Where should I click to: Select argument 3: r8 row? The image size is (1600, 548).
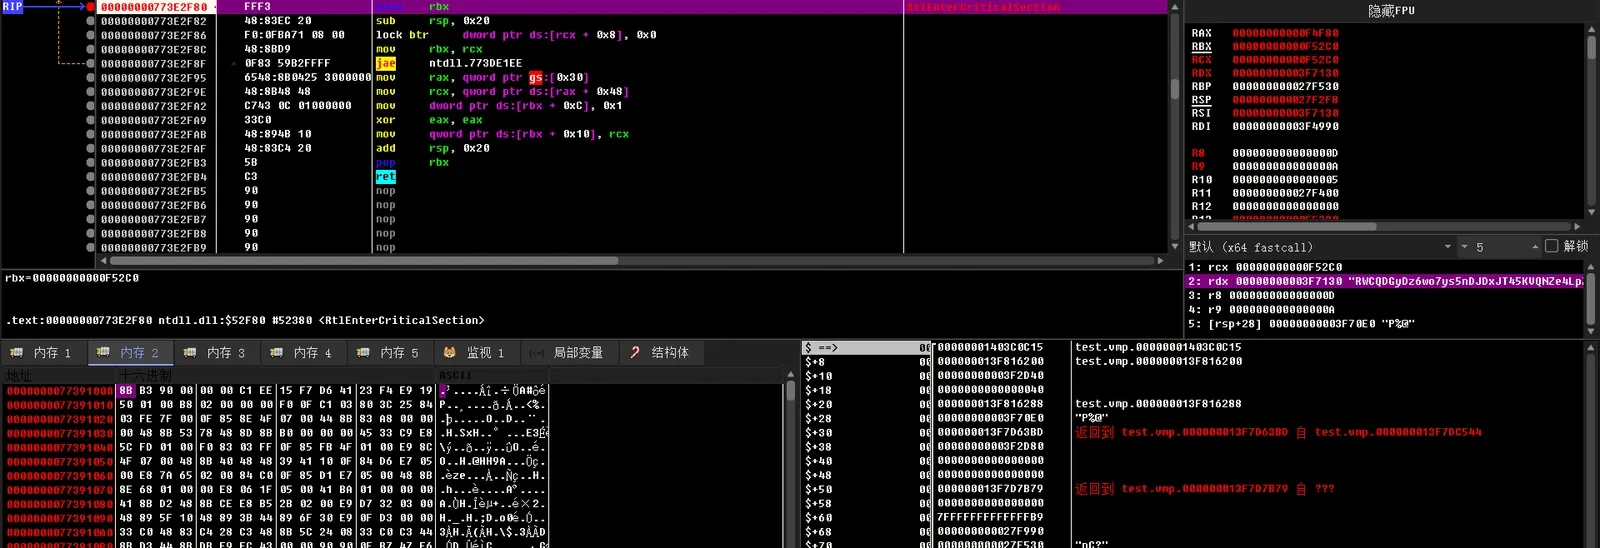[x=1385, y=295]
